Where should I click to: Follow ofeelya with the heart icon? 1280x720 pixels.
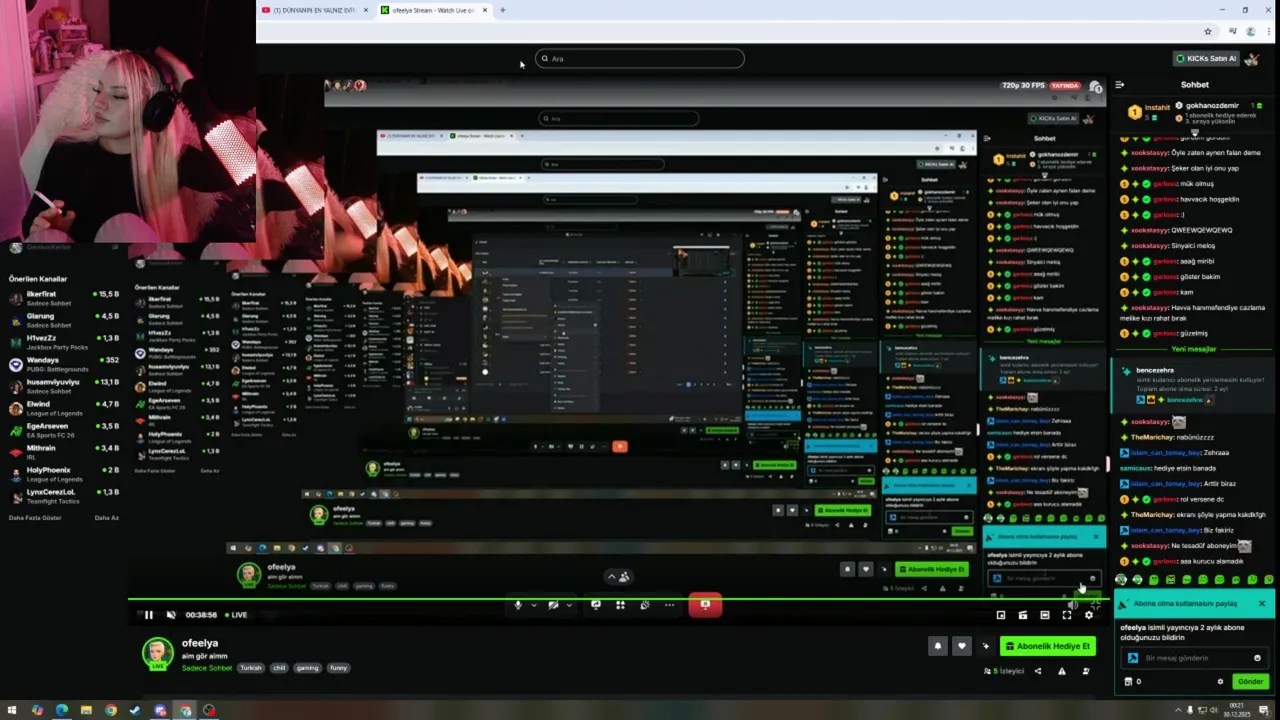[x=961, y=646]
